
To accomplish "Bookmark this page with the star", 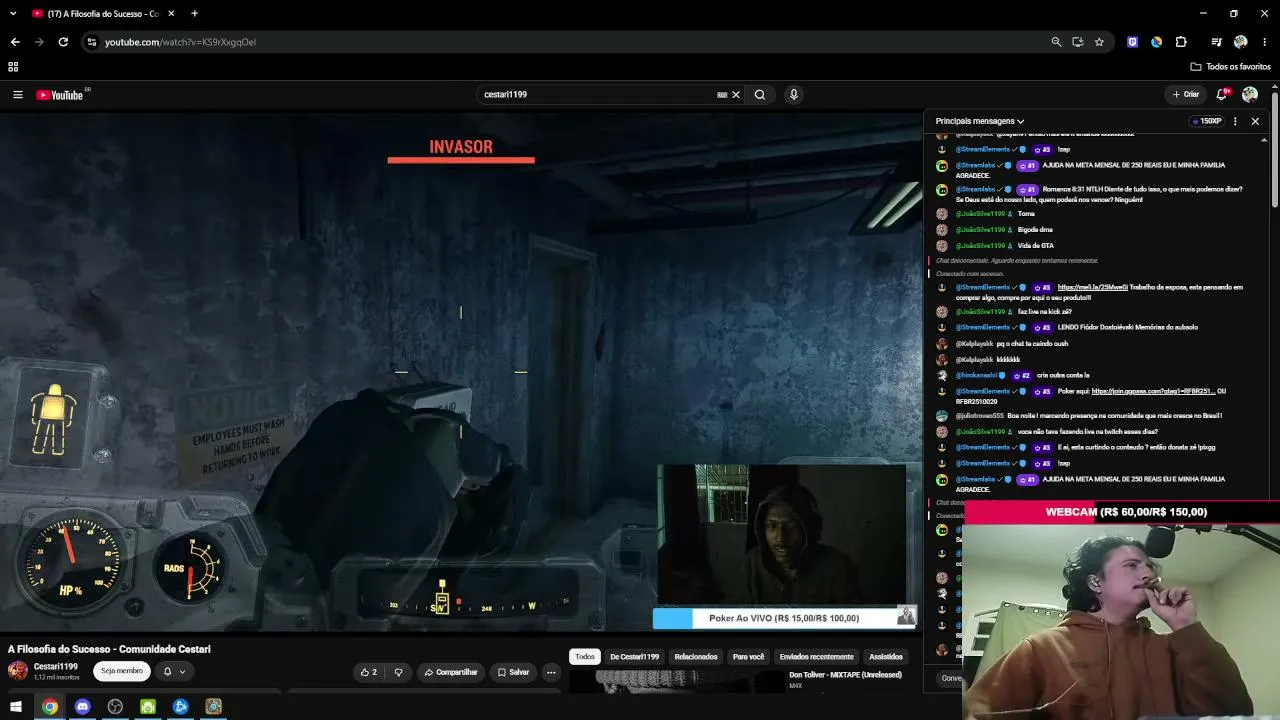I will pos(1099,42).
